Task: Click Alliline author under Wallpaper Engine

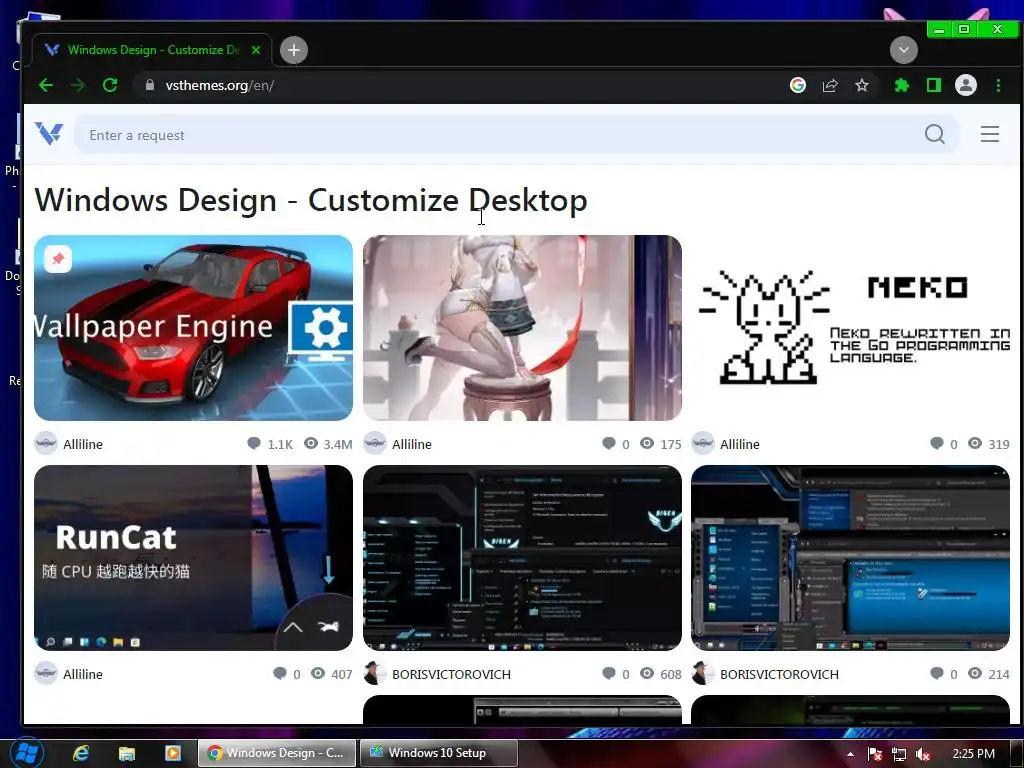Action: pyautogui.click(x=83, y=444)
